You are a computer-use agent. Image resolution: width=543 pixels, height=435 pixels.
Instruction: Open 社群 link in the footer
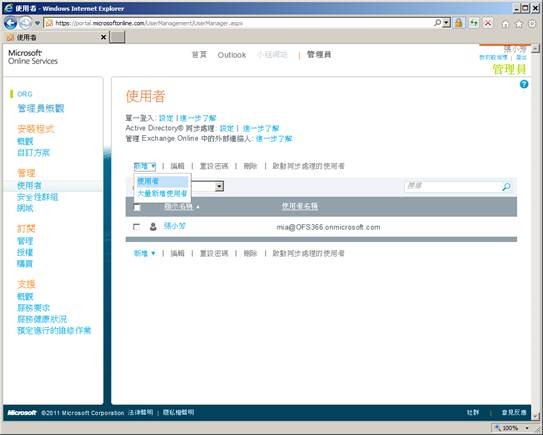coord(473,412)
